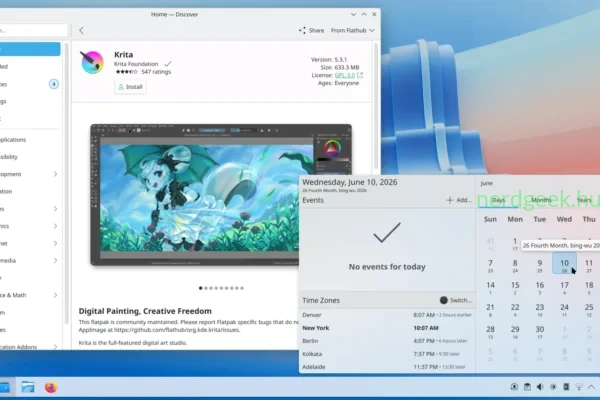Show hidden system tray icons arrow

[592, 387]
